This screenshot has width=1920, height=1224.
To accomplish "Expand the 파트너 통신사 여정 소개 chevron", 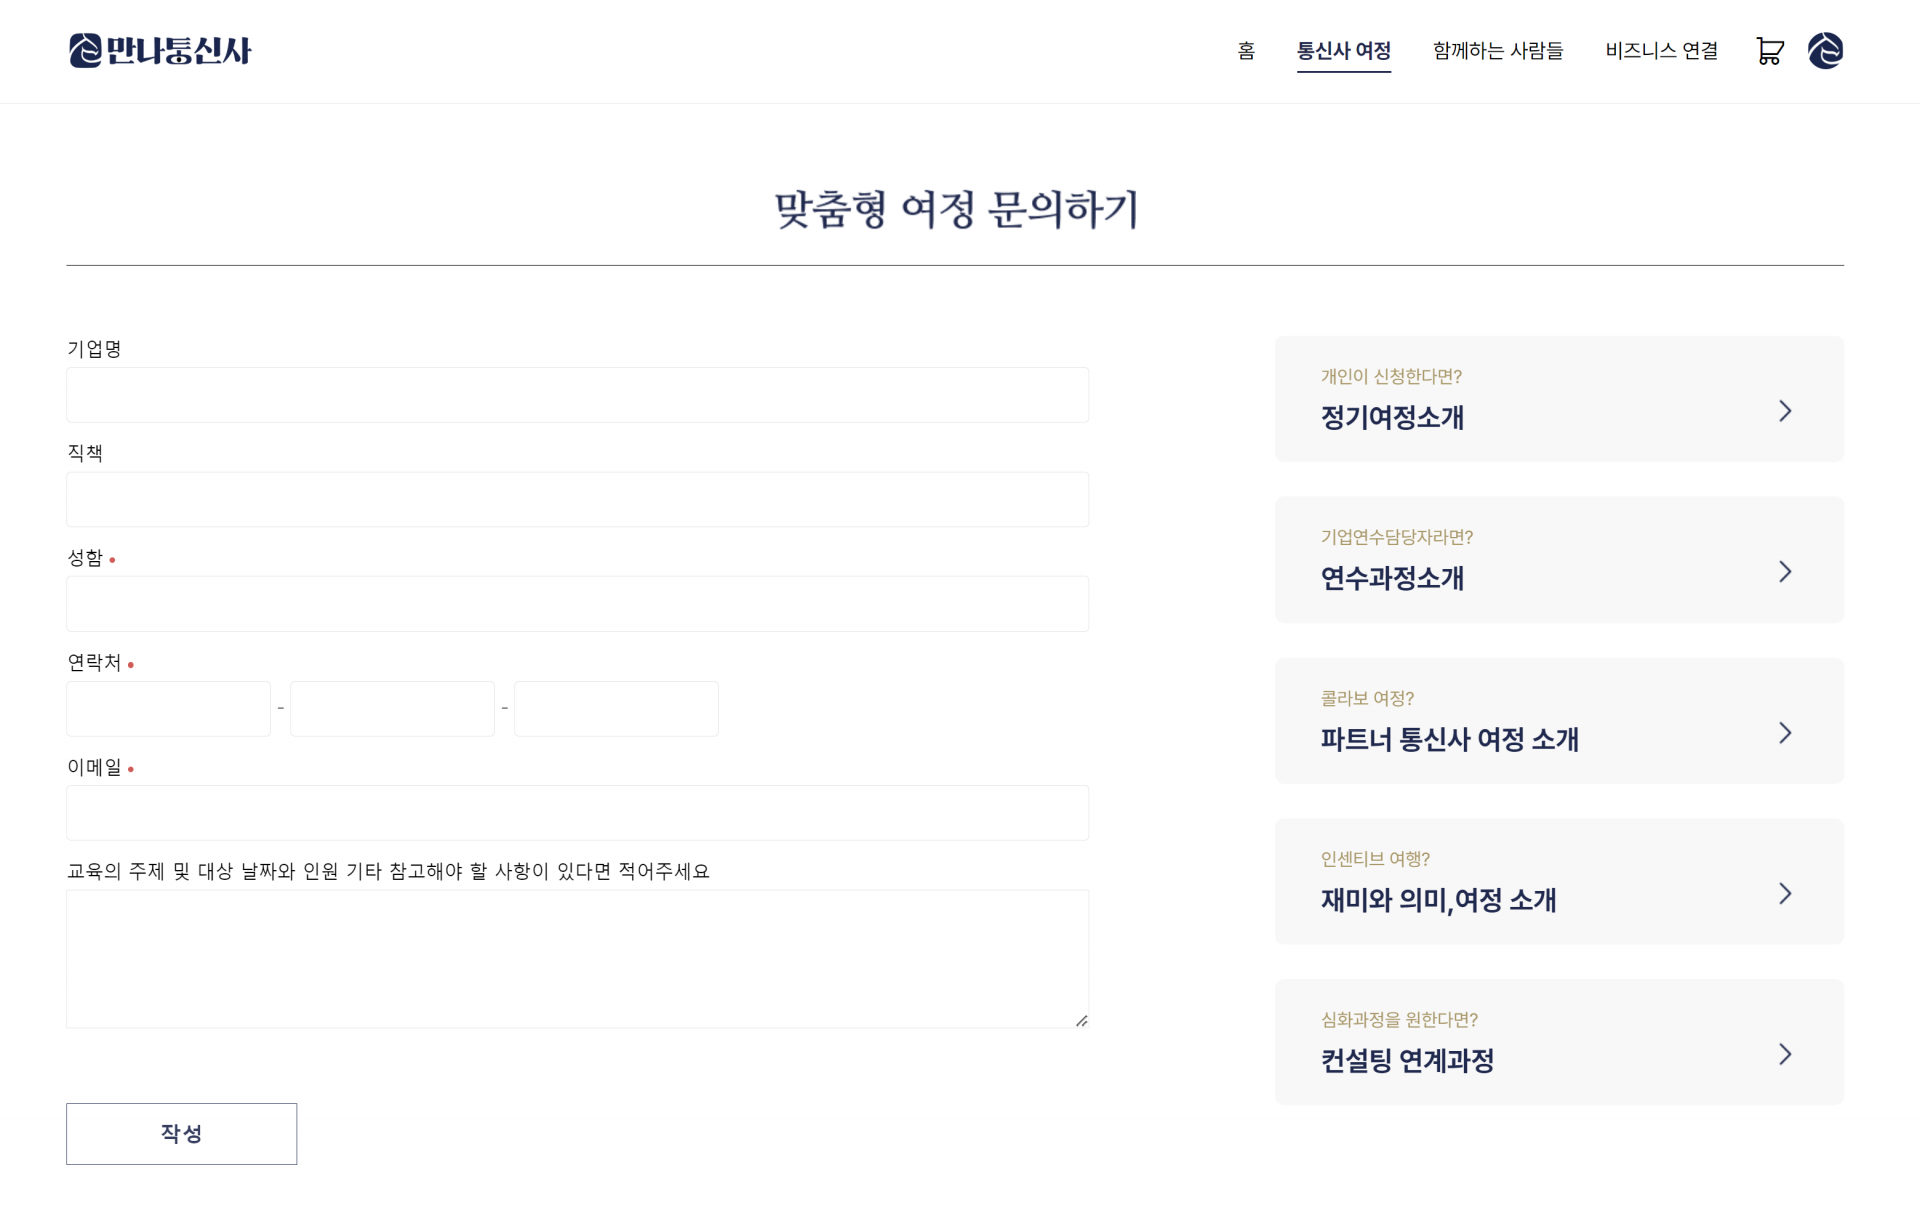I will pos(1785,733).
